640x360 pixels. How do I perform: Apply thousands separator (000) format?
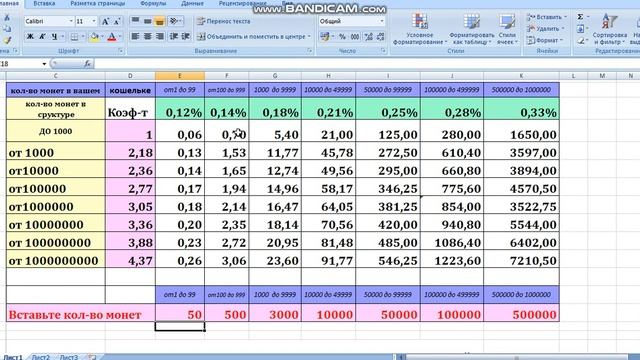(x=355, y=37)
